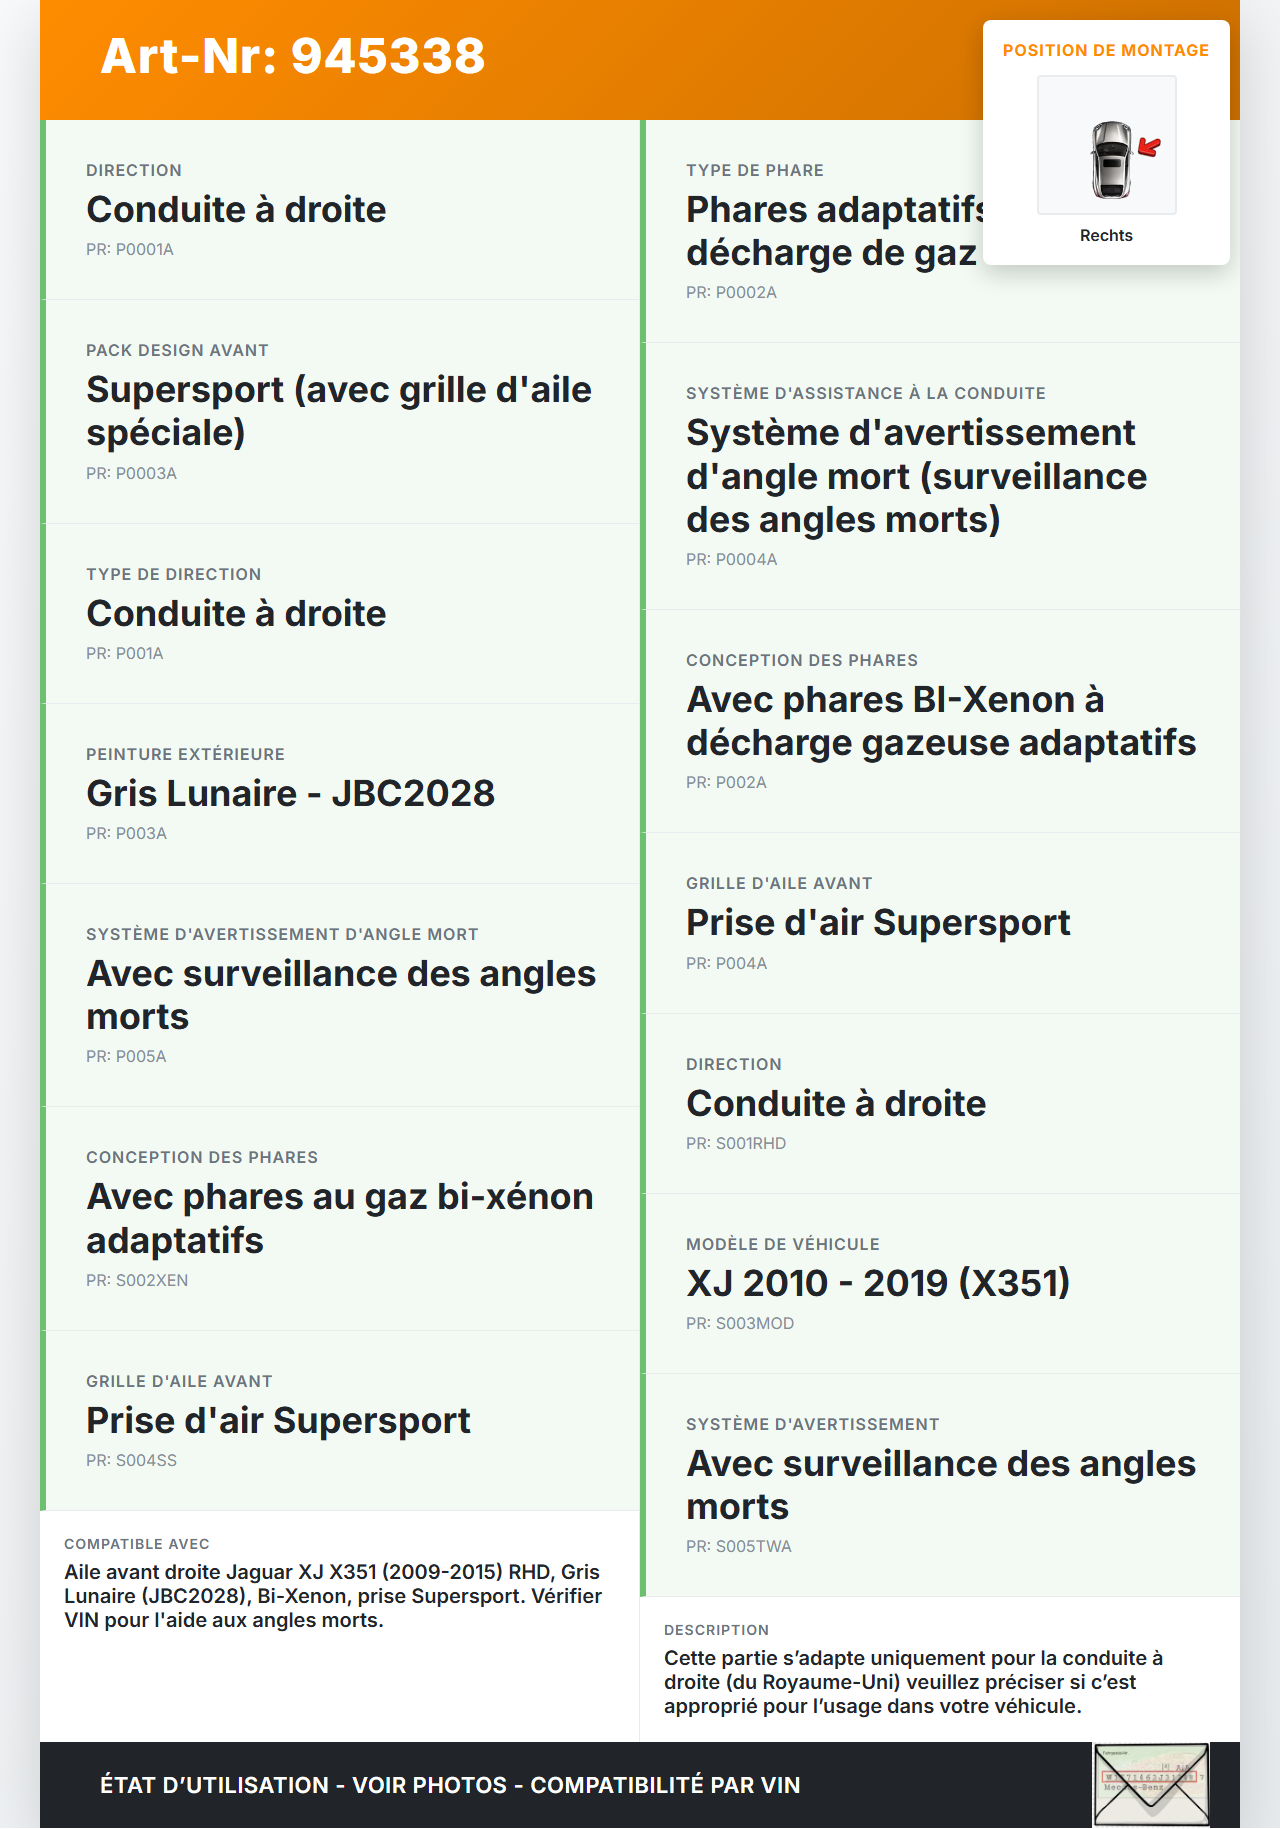Click the red arrow on the car diagram
This screenshot has width=1280, height=1829.
(1150, 148)
